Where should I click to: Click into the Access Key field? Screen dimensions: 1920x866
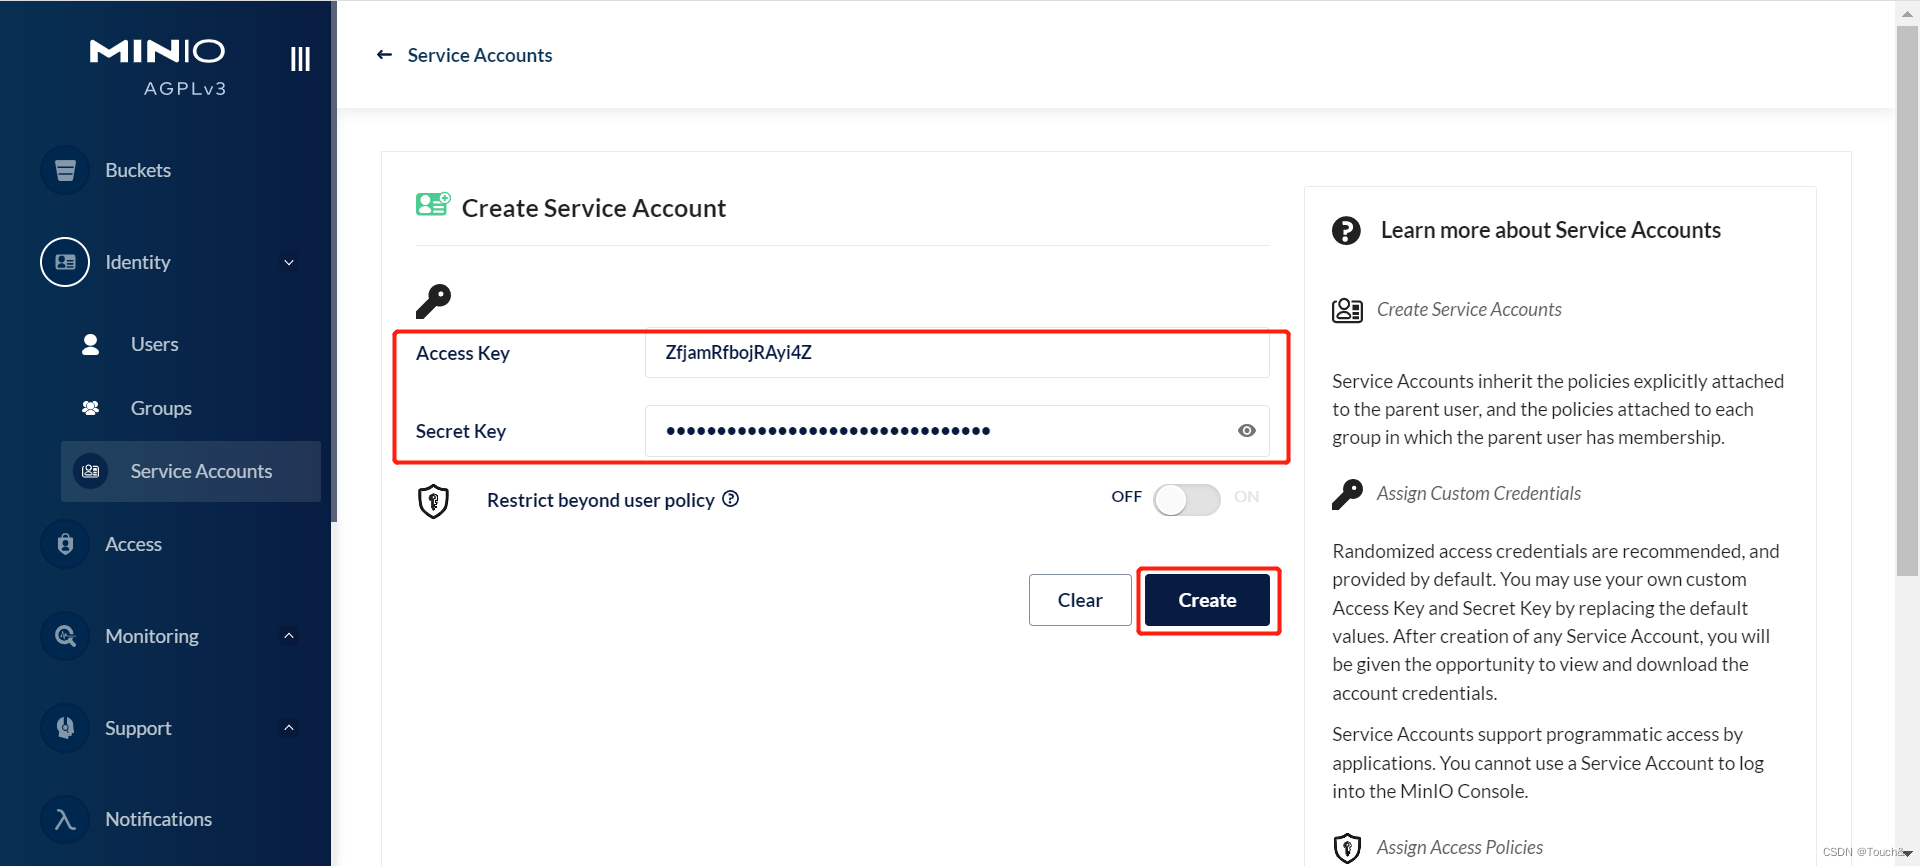tap(956, 353)
